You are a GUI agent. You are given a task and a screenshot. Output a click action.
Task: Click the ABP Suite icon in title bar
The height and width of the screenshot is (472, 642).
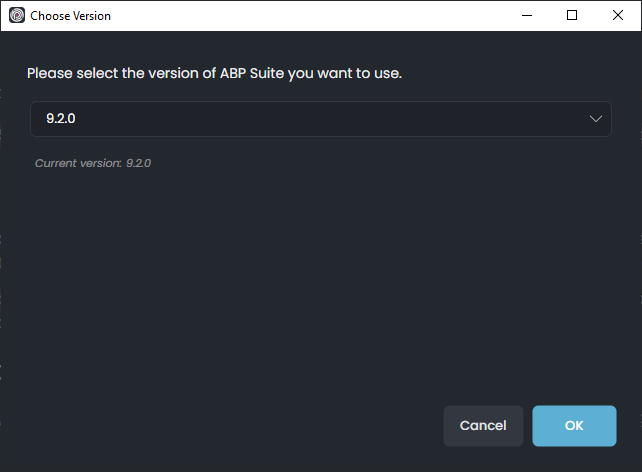pos(17,16)
